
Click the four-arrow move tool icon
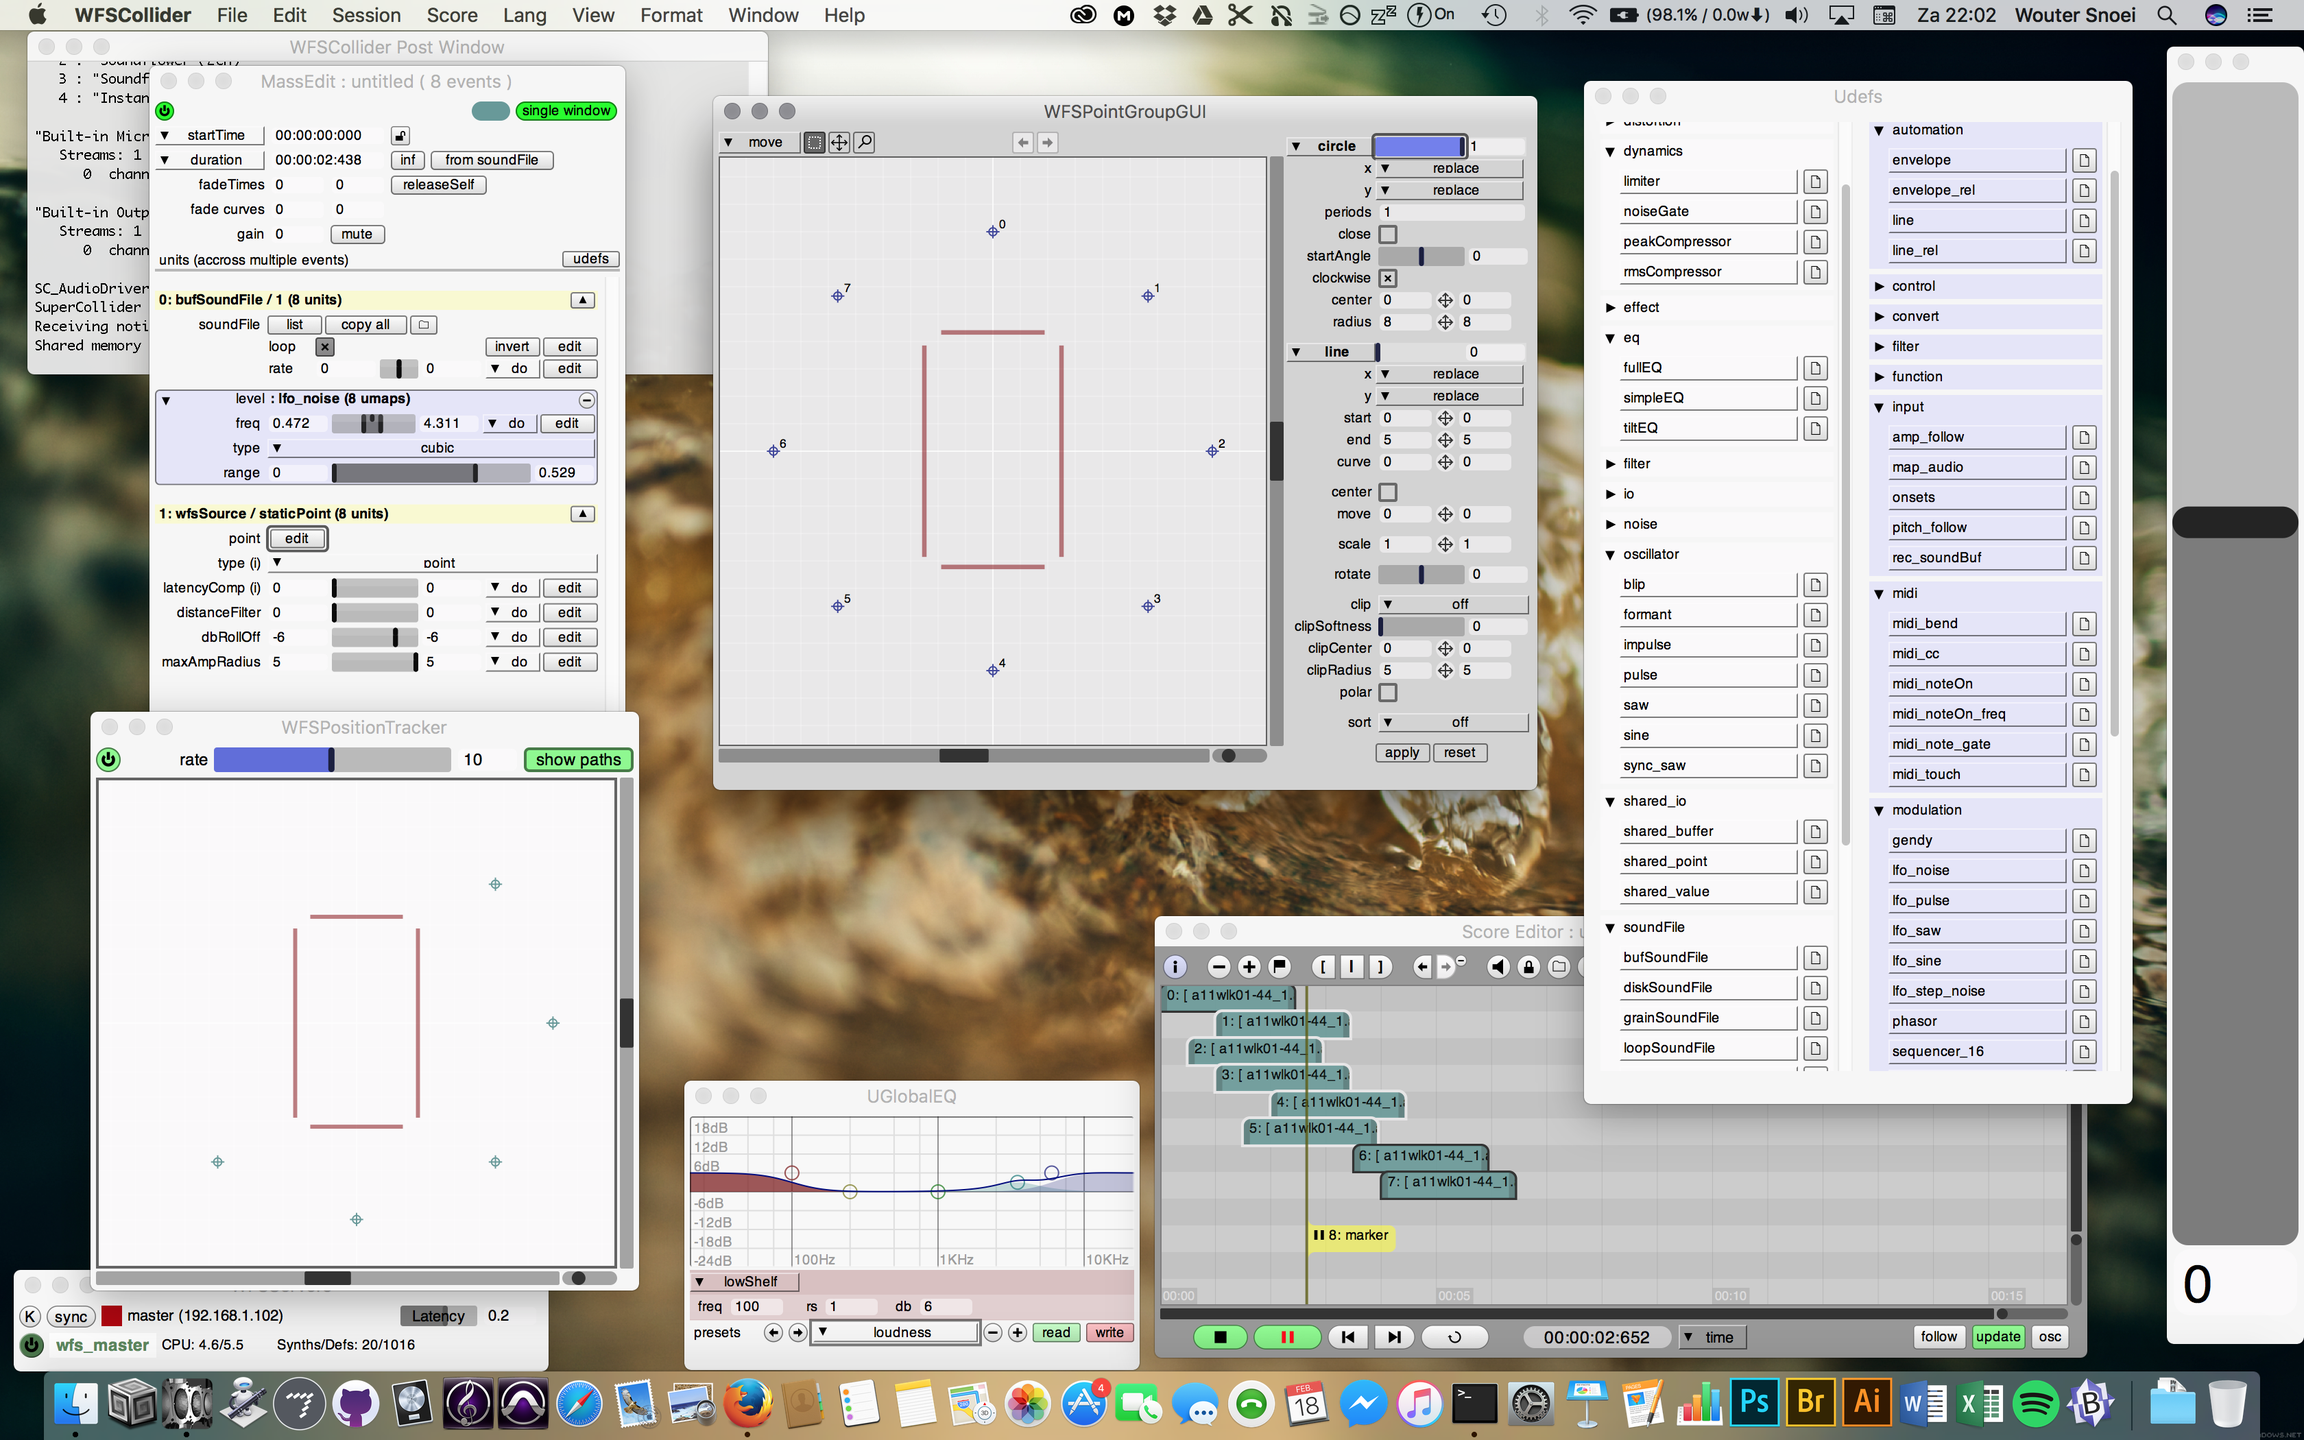(x=839, y=142)
